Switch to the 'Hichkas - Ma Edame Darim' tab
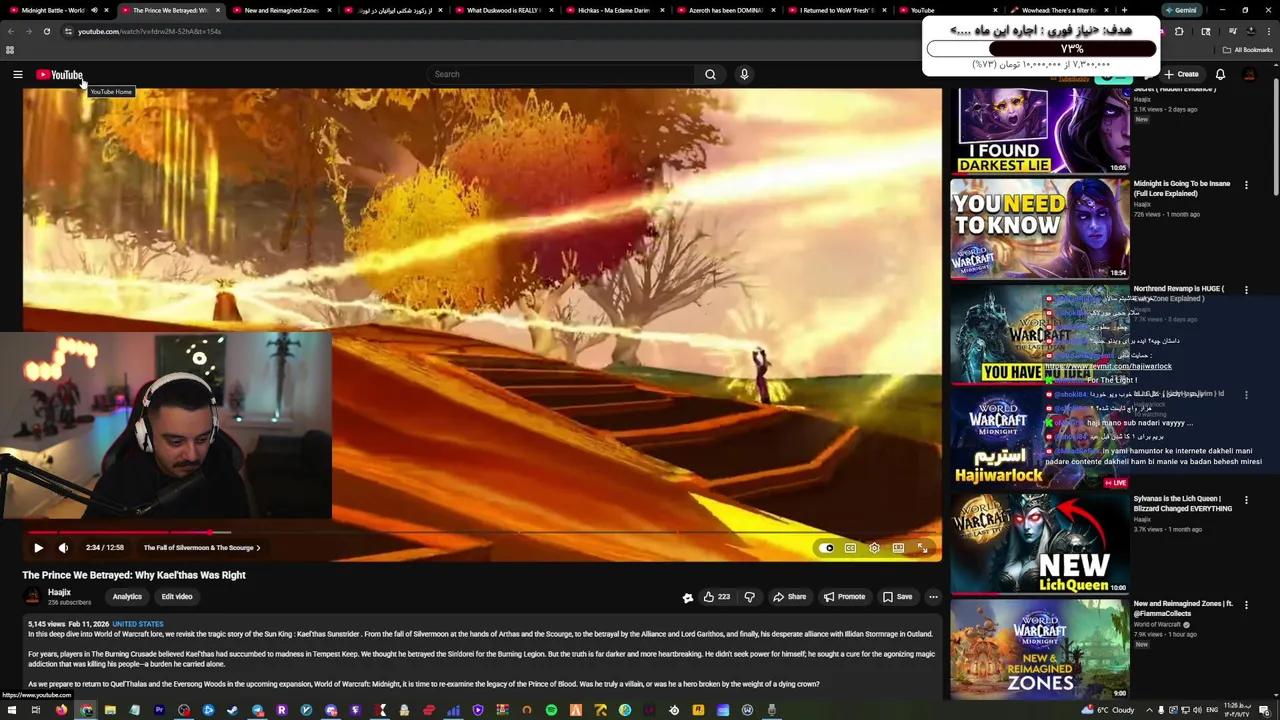Image resolution: width=1280 pixels, height=720 pixels. click(x=616, y=10)
